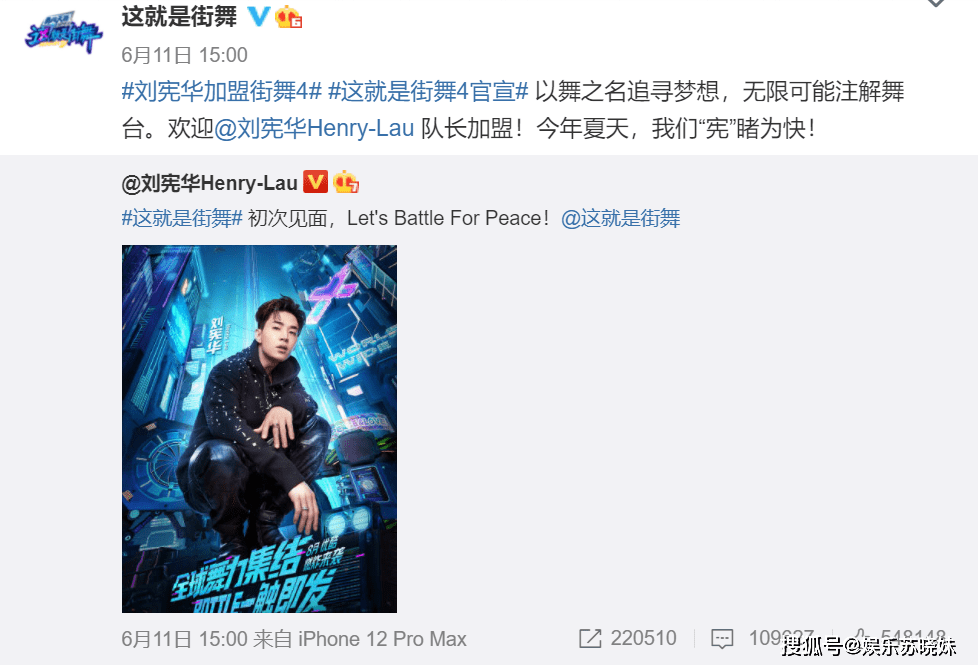Open the 这就是街舞 account name link
The height and width of the screenshot is (668, 978).
tap(179, 16)
